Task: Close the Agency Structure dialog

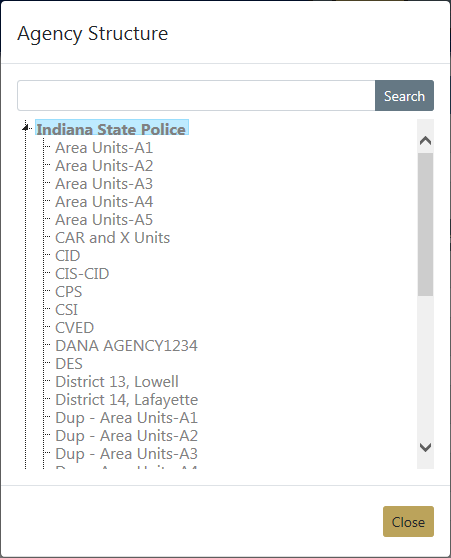Action: click(x=408, y=522)
